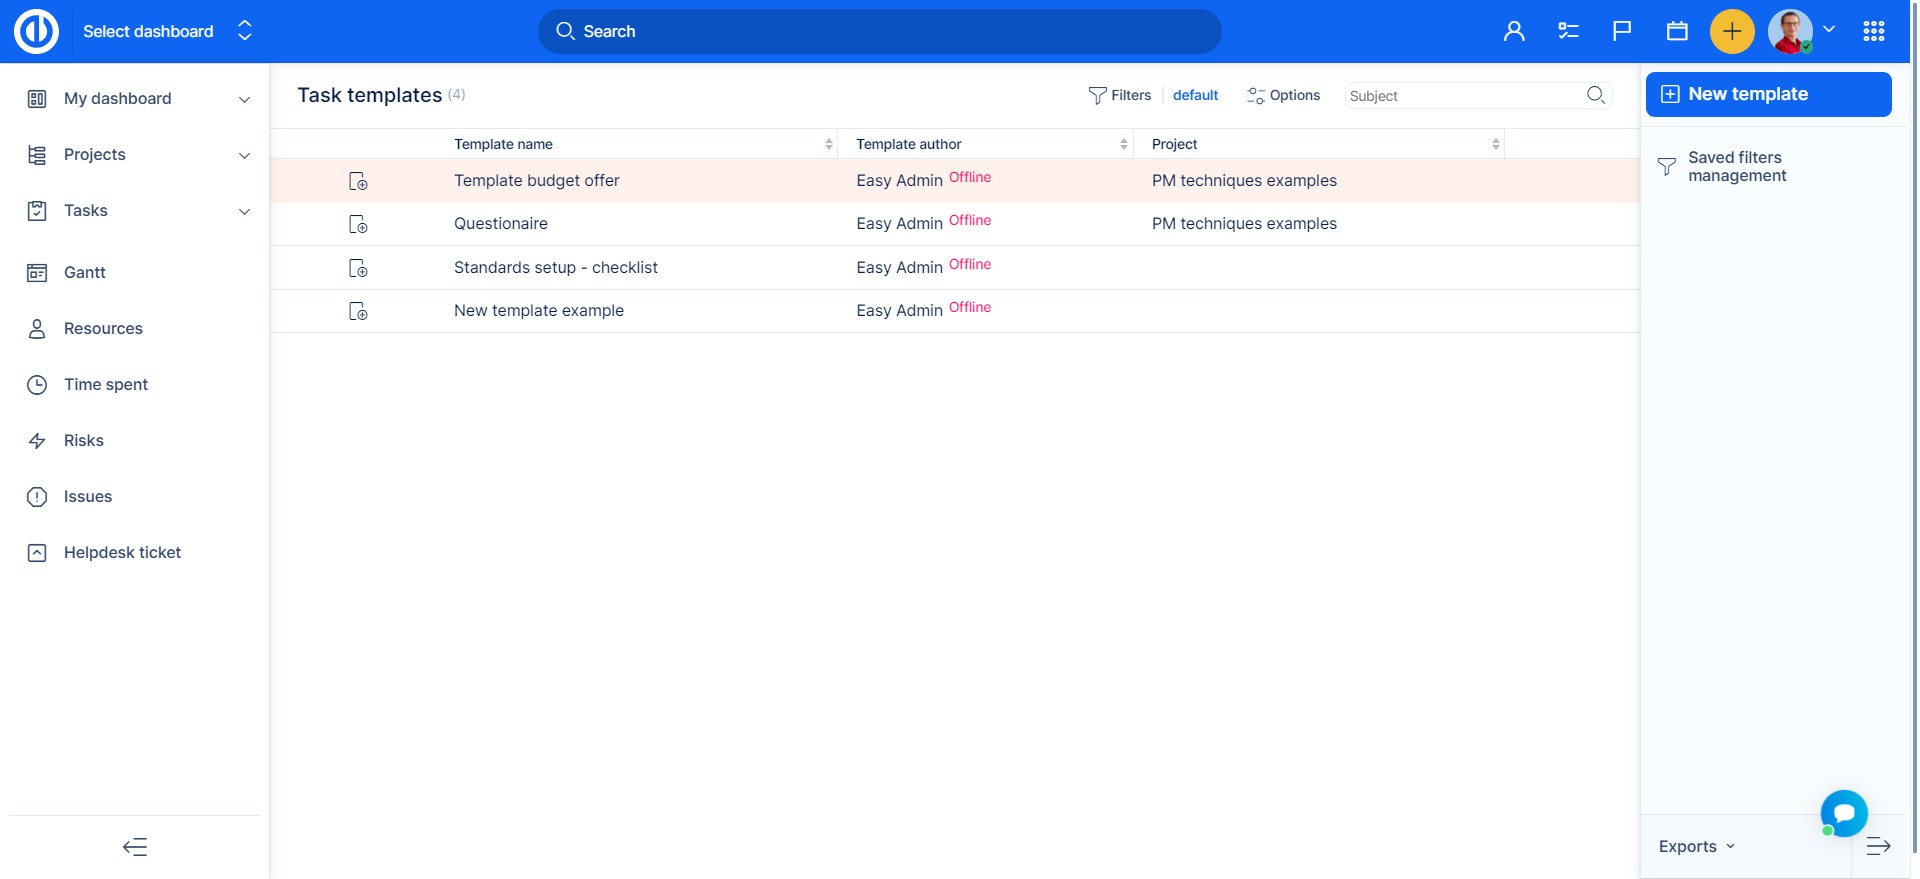1920x879 pixels.
Task: Click the New template button
Action: click(x=1768, y=94)
